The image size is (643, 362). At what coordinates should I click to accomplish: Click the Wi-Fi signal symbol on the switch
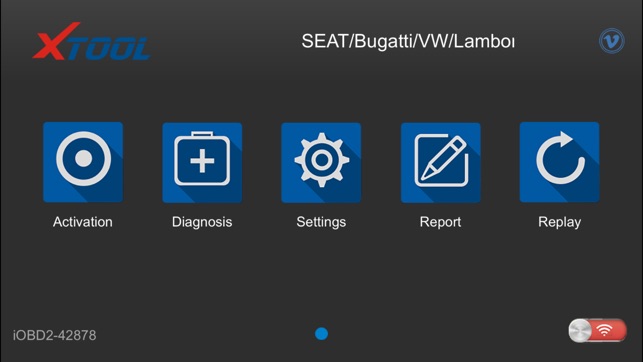tap(604, 330)
